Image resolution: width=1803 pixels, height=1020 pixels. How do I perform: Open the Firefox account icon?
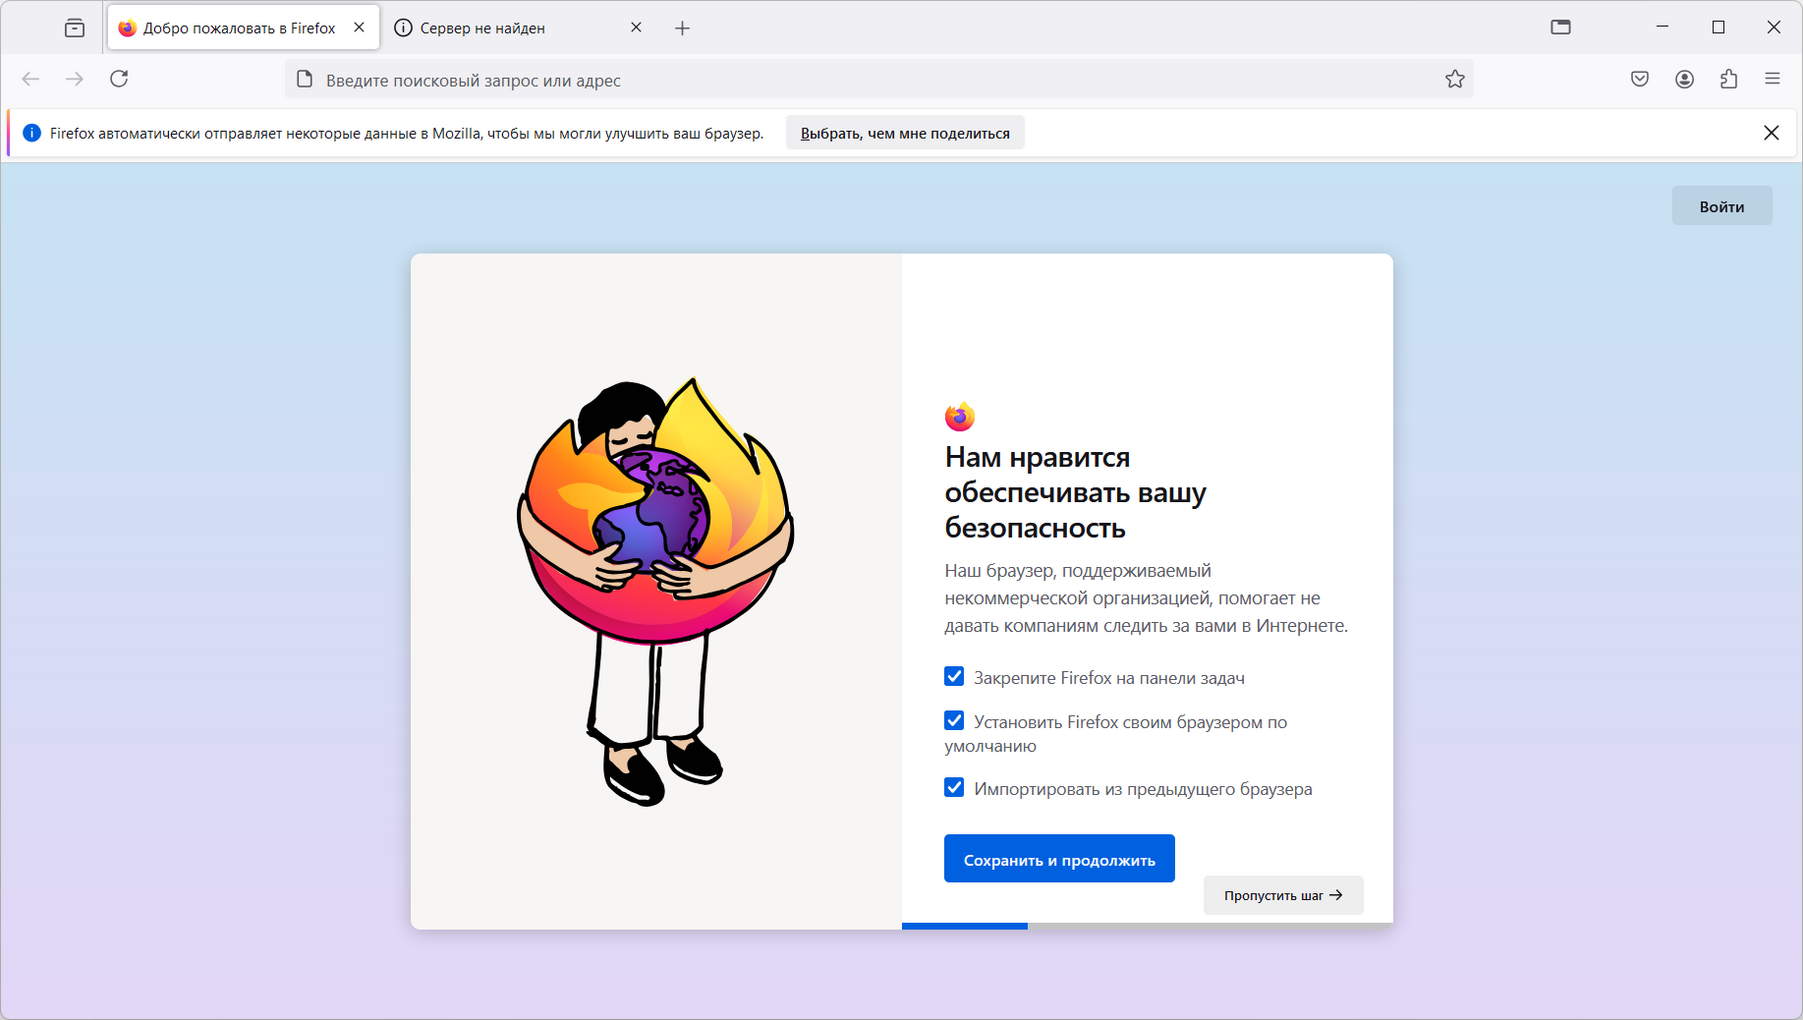(1685, 79)
